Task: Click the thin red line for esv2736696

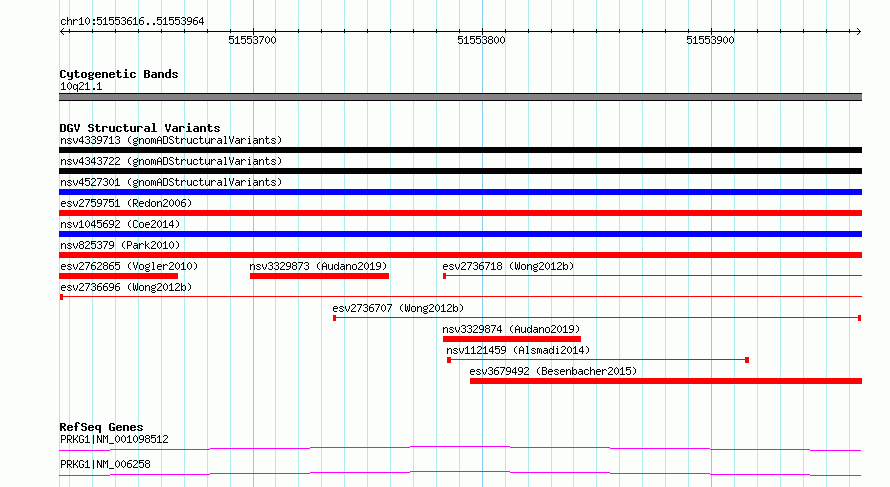Action: coord(460,297)
